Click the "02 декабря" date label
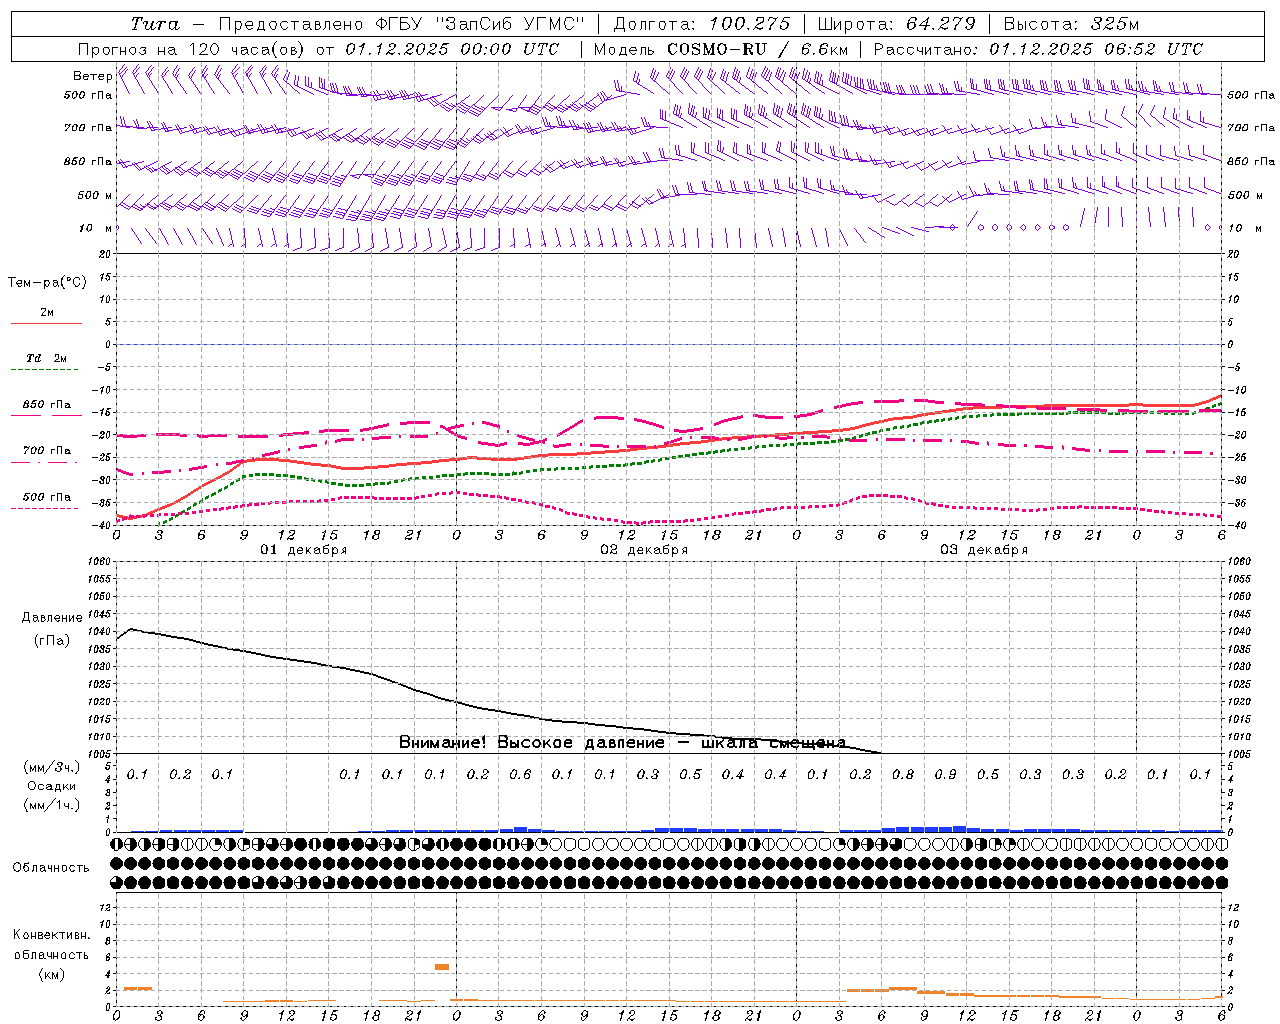1280x1024 pixels. (644, 550)
